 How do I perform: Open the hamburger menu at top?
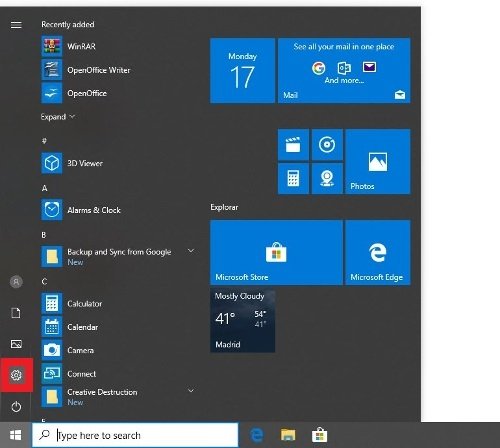16,25
